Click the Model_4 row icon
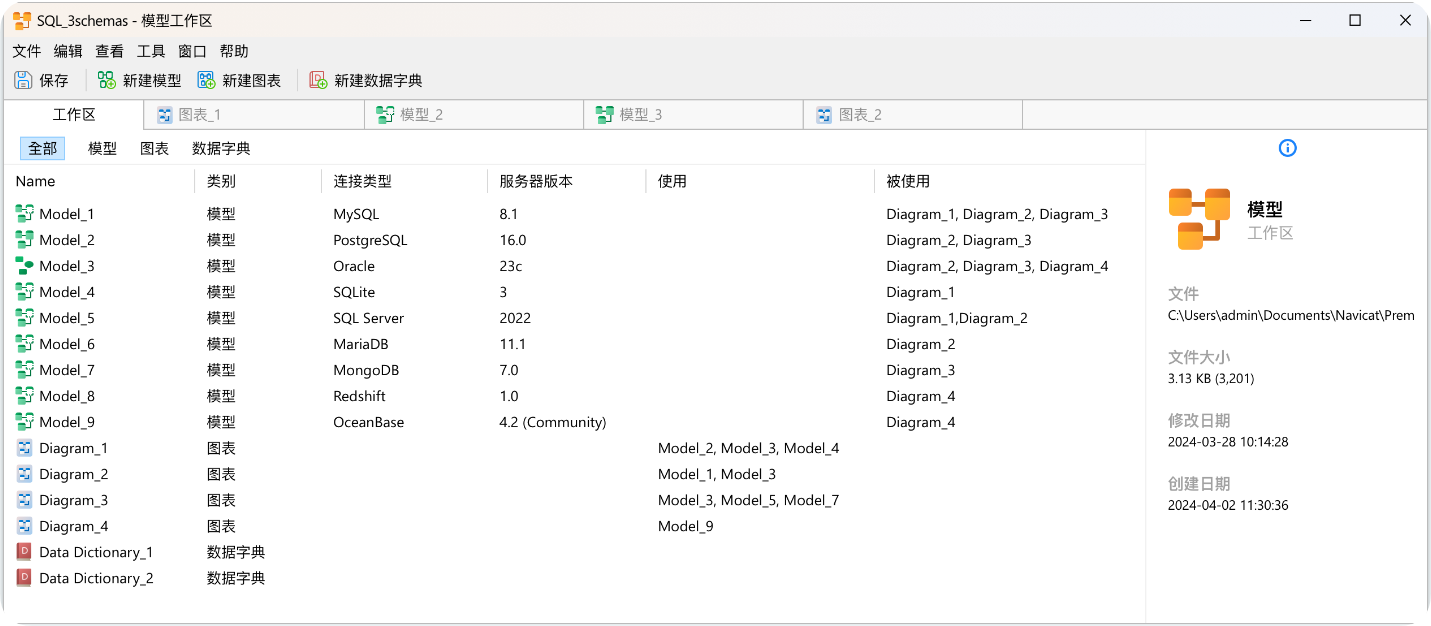 (25, 292)
